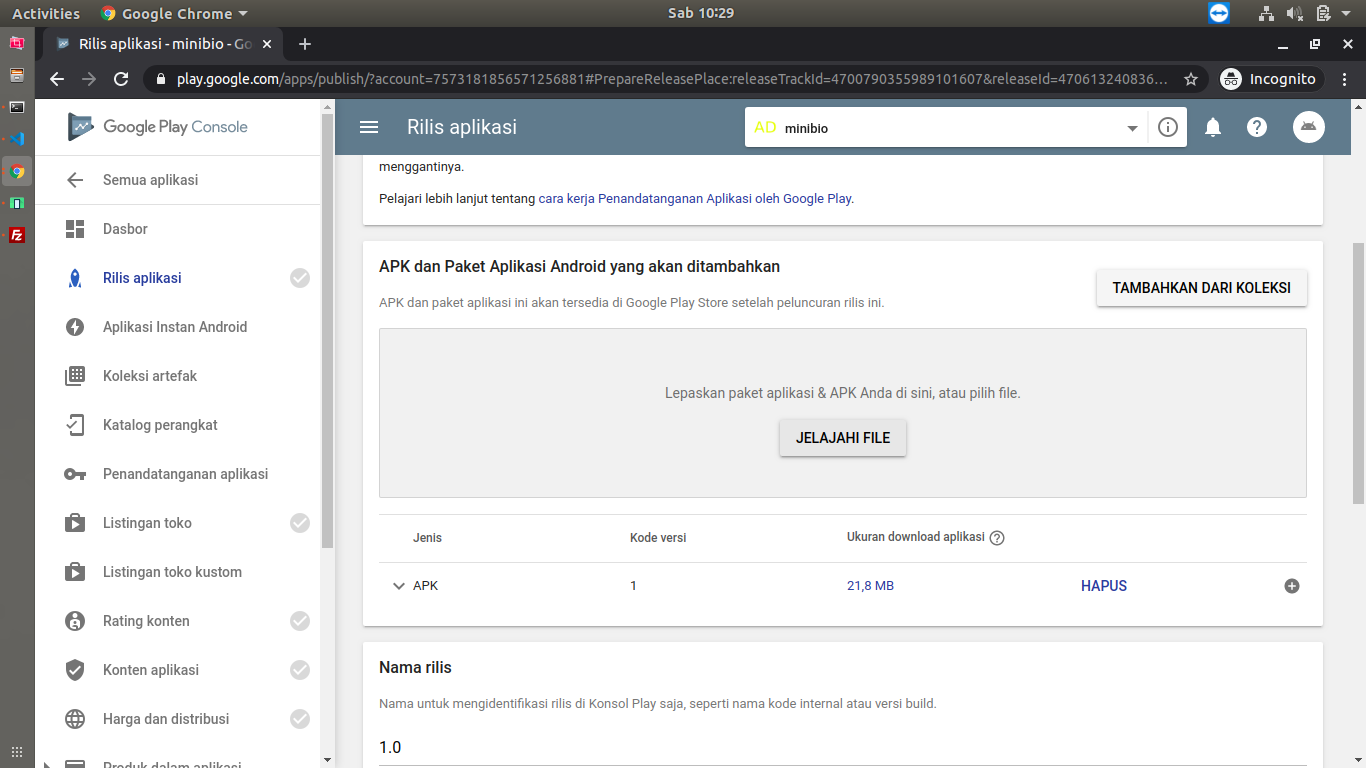
Task: Click the help icon next to Ukuran download aplikasi
Action: coord(997,538)
